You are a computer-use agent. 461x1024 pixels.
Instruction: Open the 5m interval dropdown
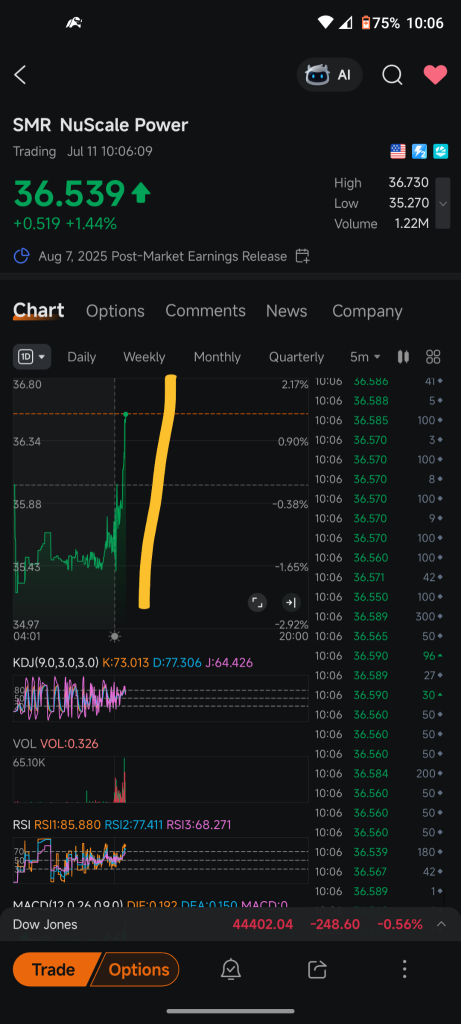365,357
